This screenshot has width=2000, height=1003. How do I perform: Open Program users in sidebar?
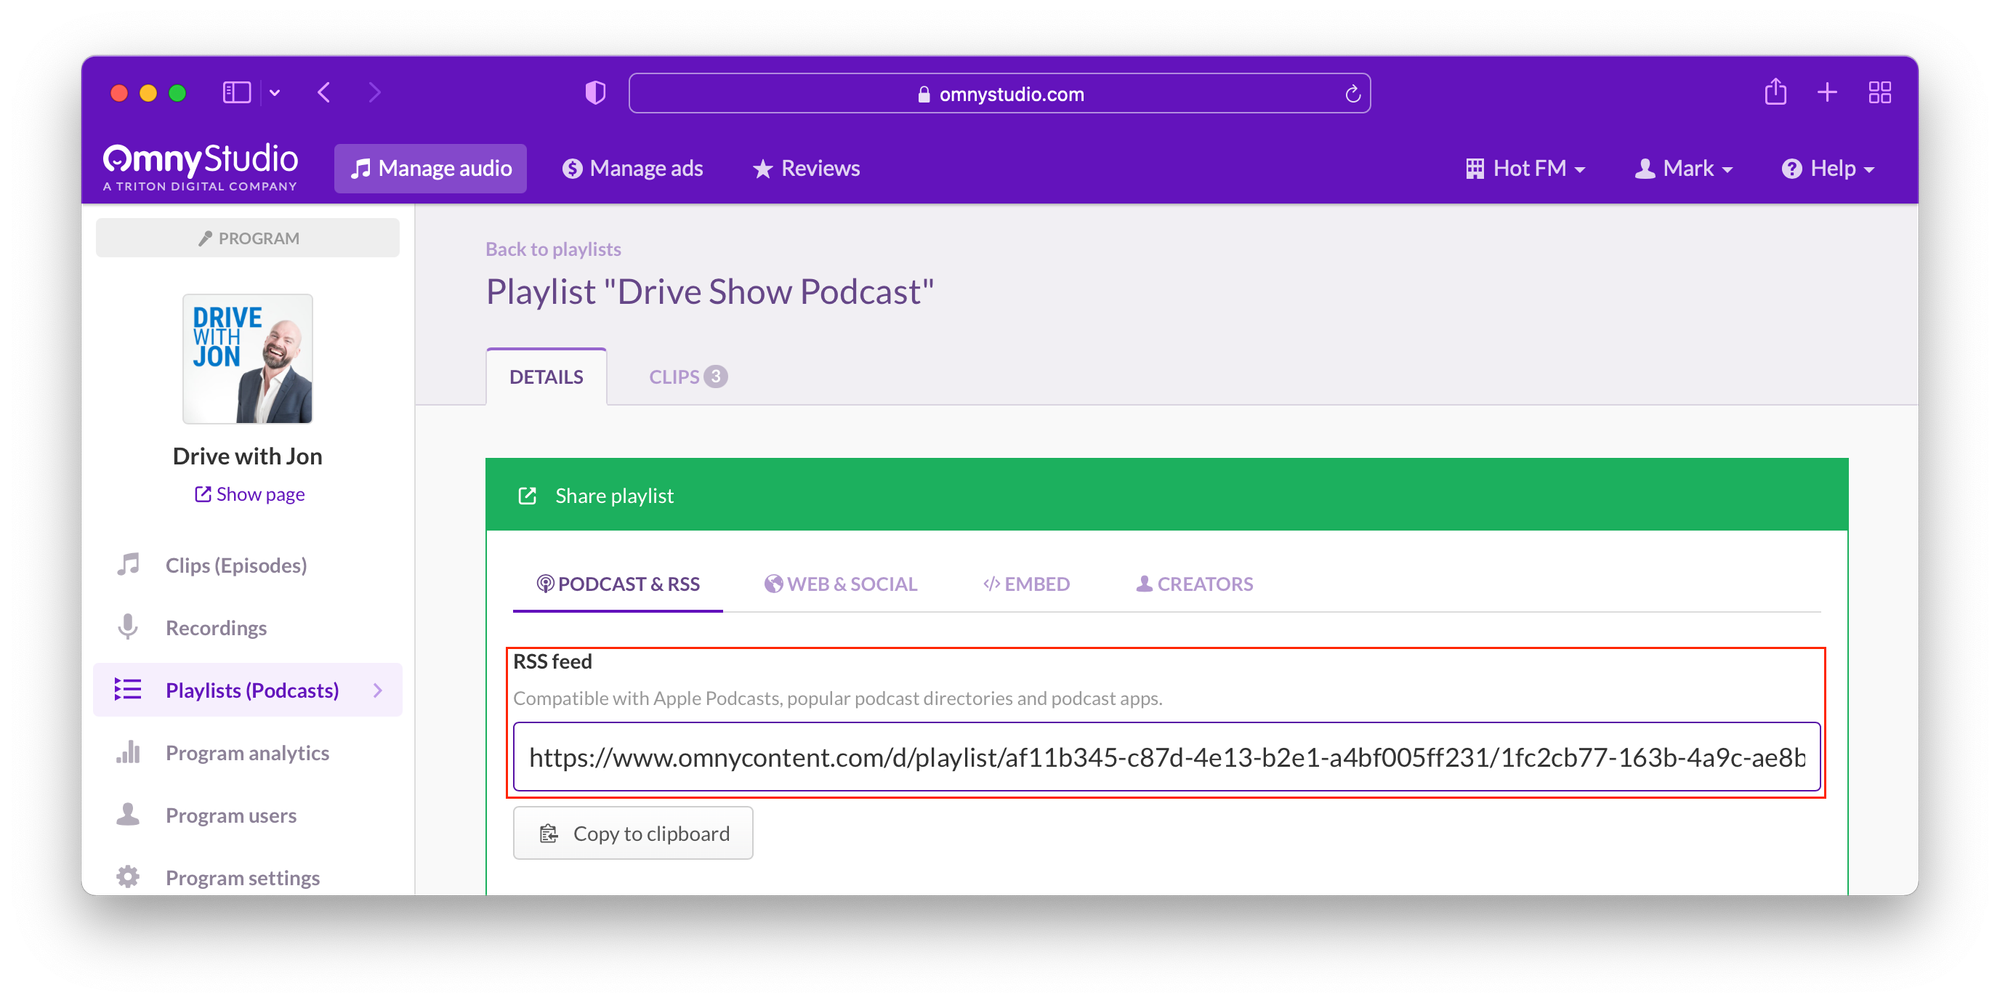(231, 815)
